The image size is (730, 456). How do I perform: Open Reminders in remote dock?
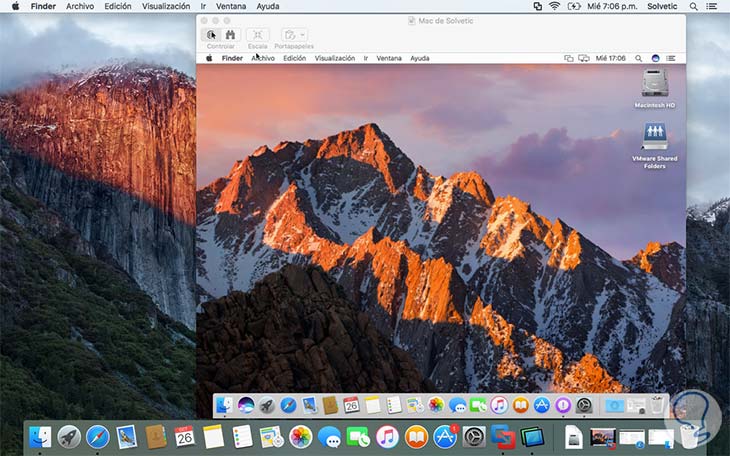(x=394, y=405)
